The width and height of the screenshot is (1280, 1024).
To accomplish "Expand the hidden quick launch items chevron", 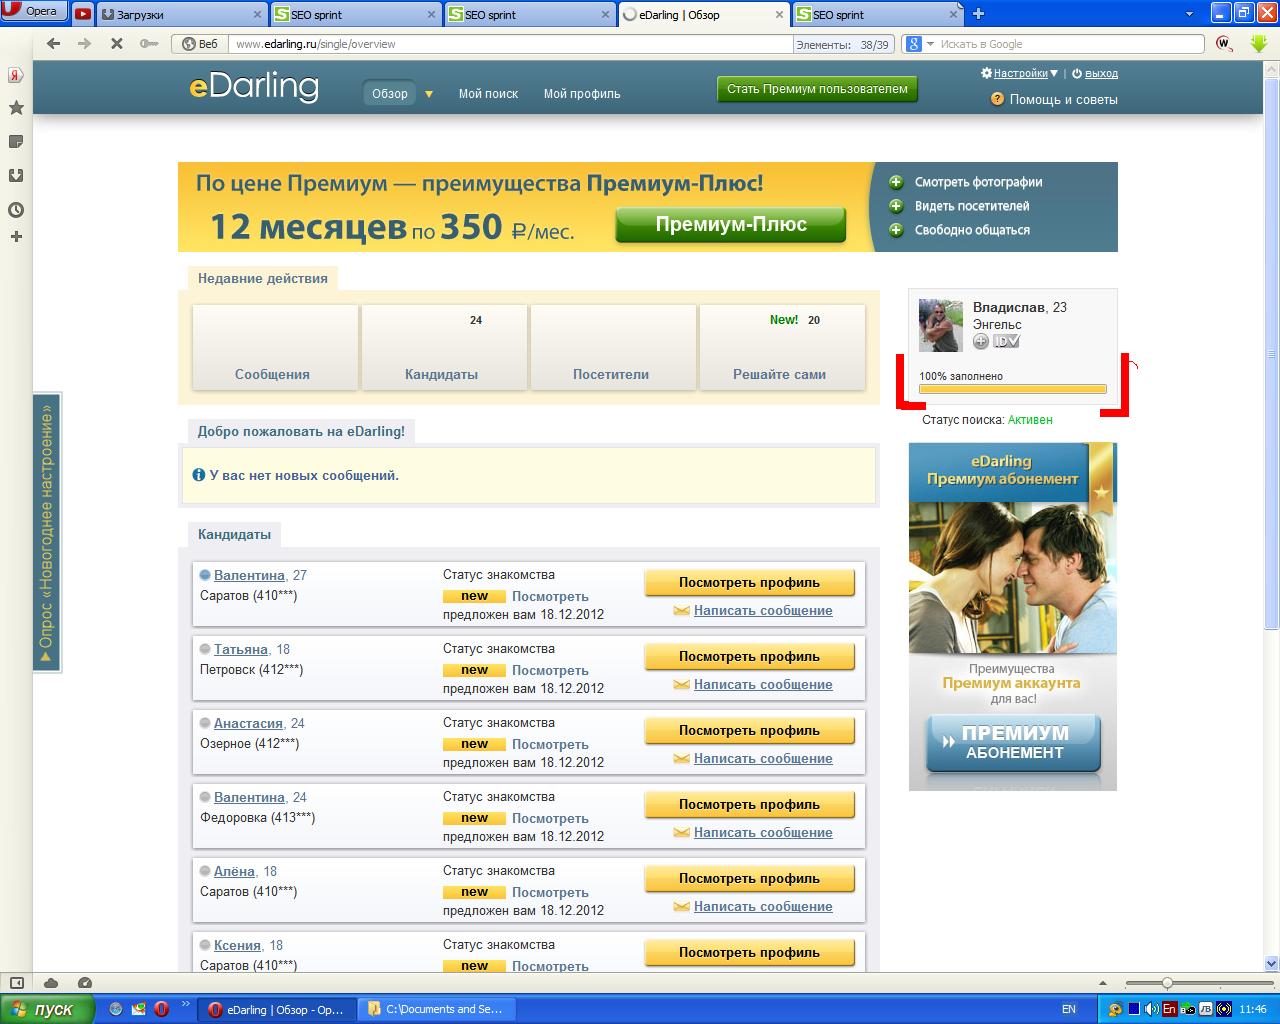I will (x=185, y=1003).
